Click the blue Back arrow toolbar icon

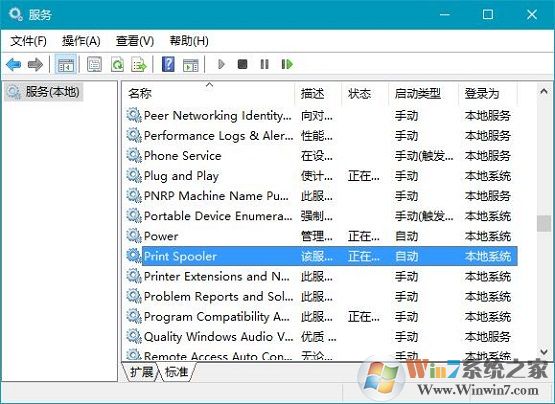14,64
